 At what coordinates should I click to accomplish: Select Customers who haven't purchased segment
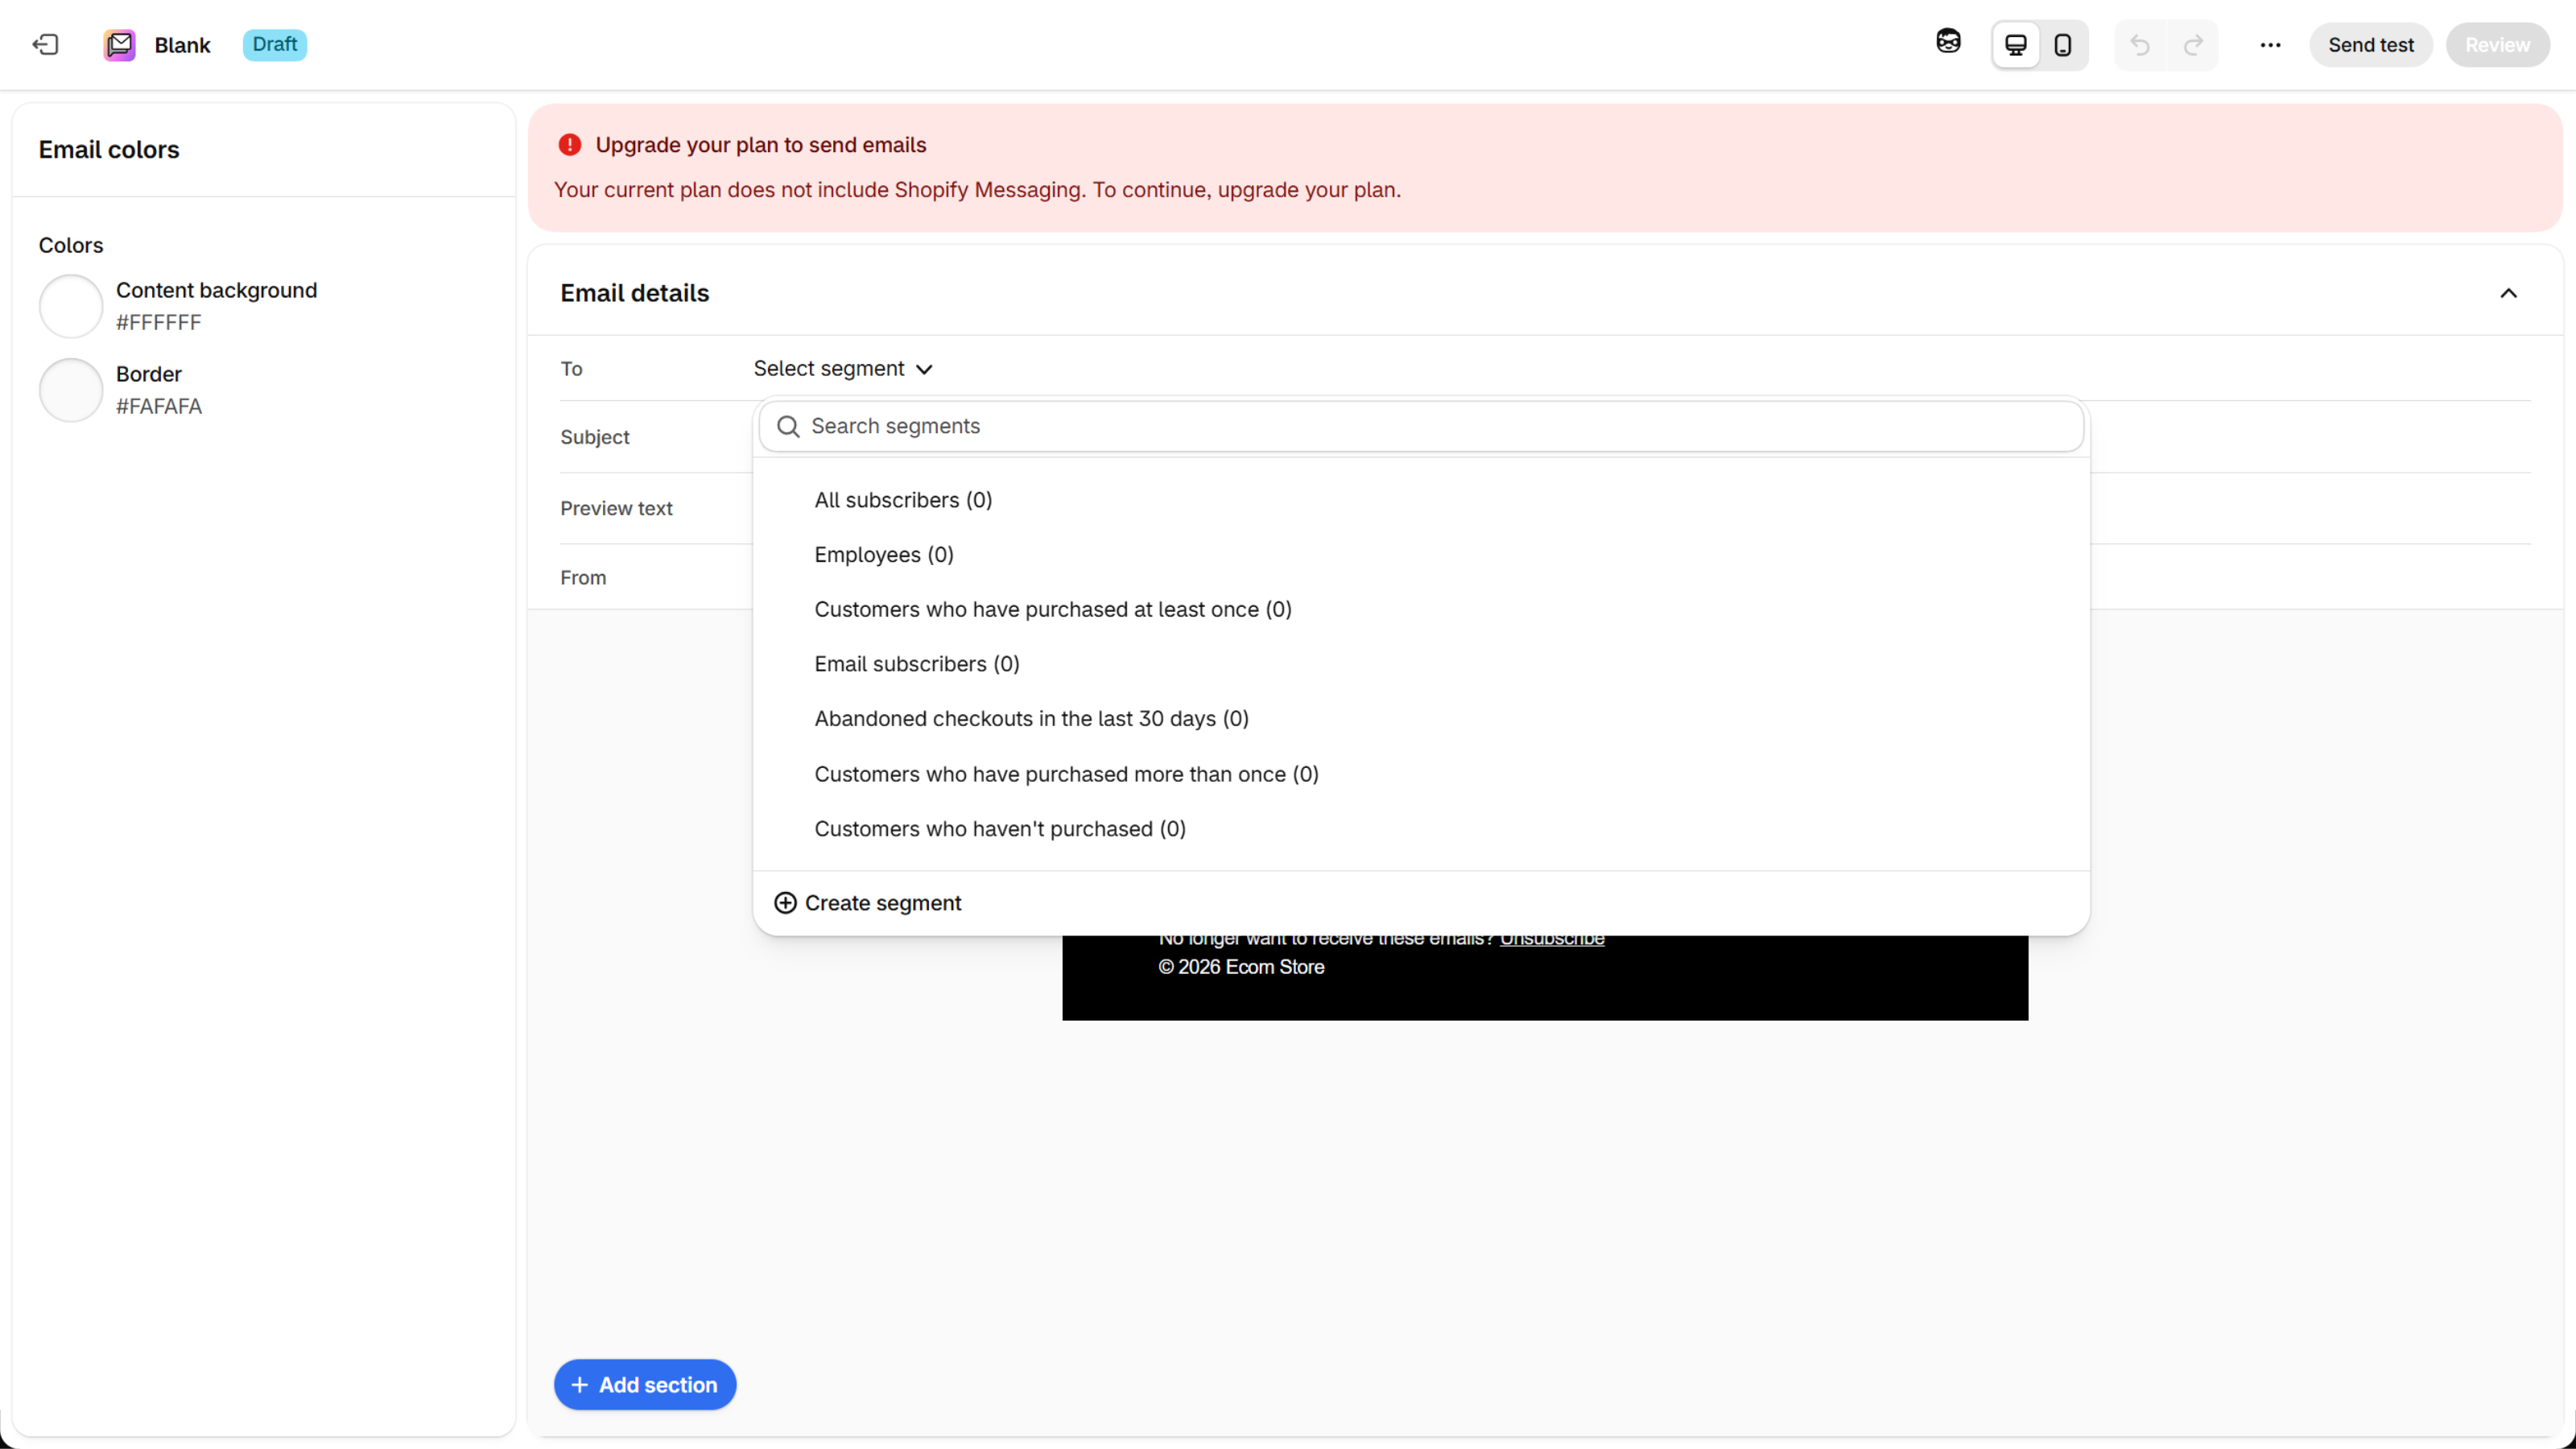point(1421,829)
